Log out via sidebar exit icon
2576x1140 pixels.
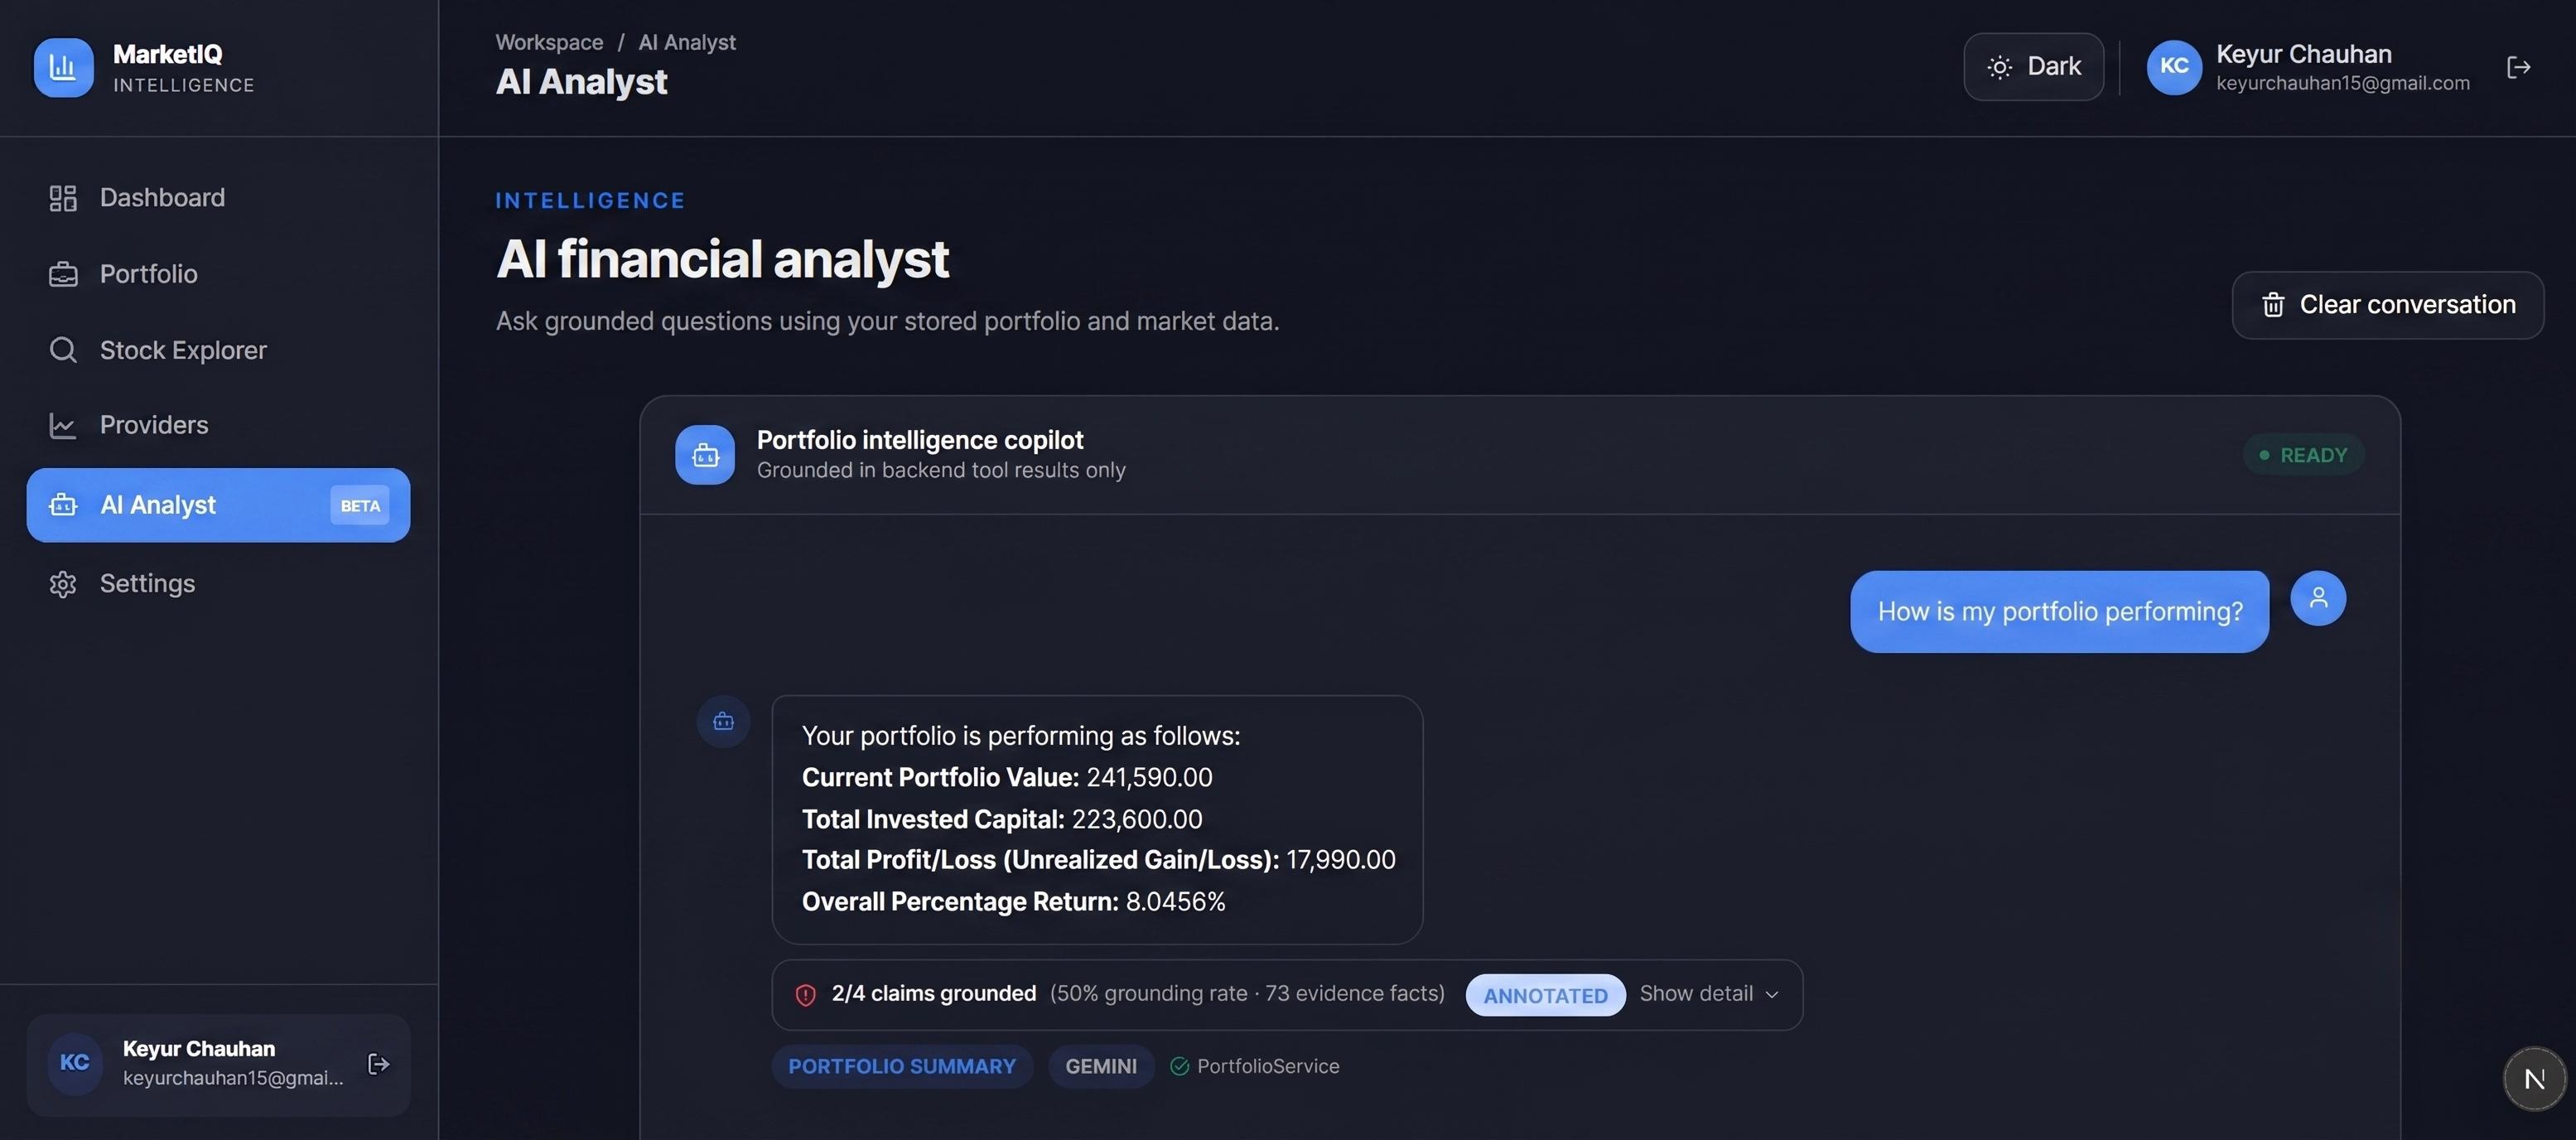[378, 1063]
